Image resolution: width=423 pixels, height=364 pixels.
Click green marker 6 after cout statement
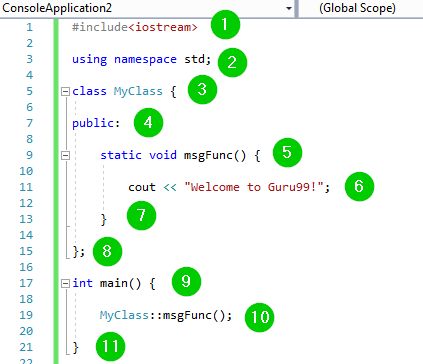pyautogui.click(x=359, y=186)
